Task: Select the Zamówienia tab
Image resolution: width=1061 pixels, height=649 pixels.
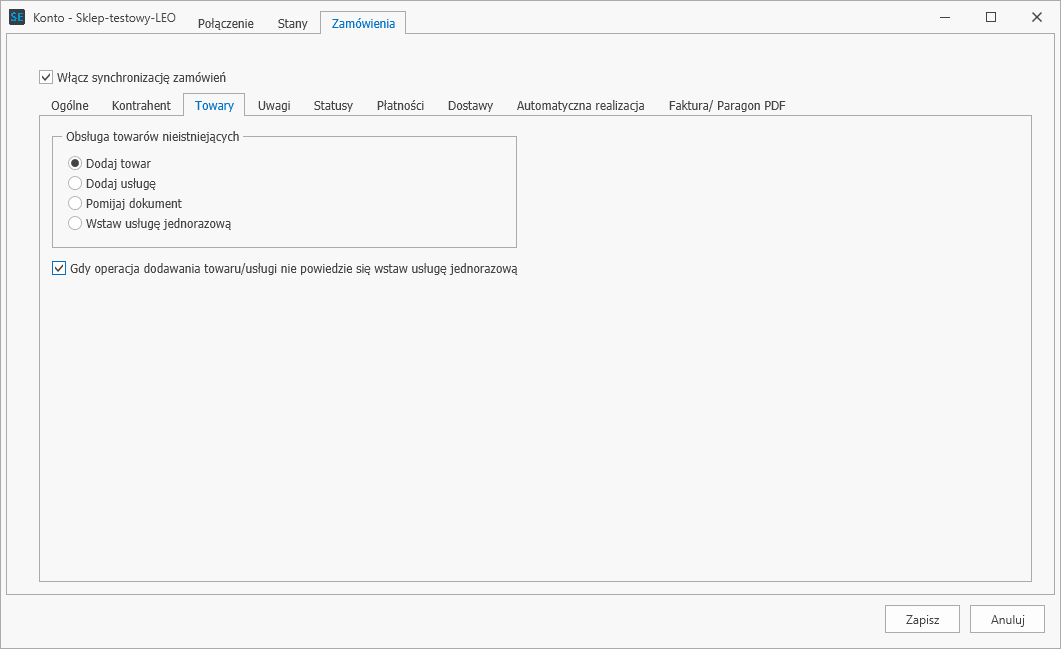Action: [x=363, y=23]
